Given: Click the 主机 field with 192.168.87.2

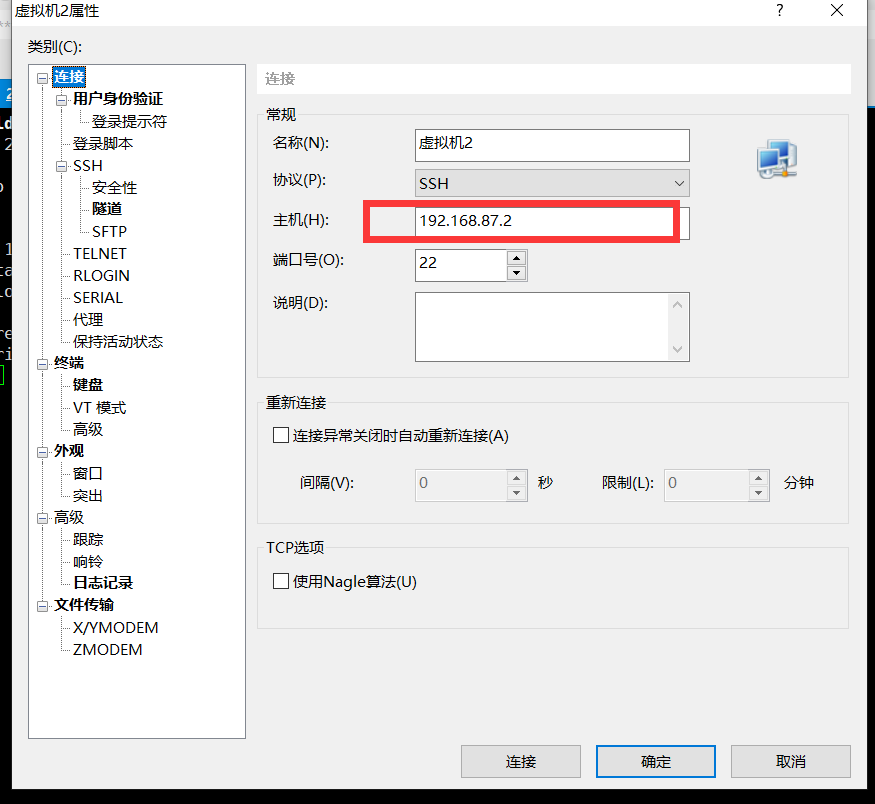Looking at the screenshot, I should (552, 222).
